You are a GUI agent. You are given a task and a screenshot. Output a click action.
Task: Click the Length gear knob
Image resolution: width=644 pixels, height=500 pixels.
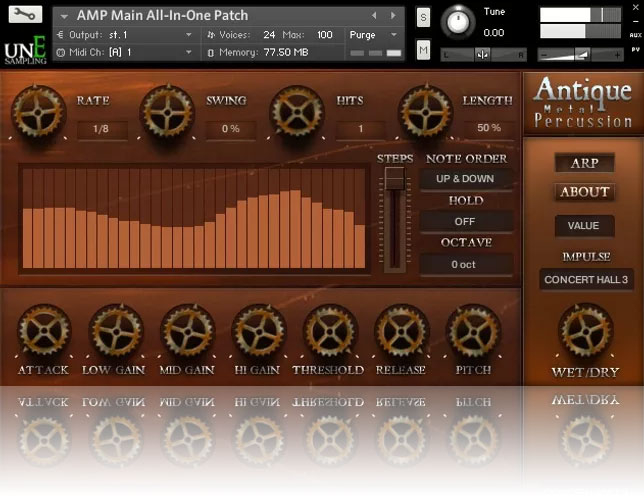pos(426,112)
